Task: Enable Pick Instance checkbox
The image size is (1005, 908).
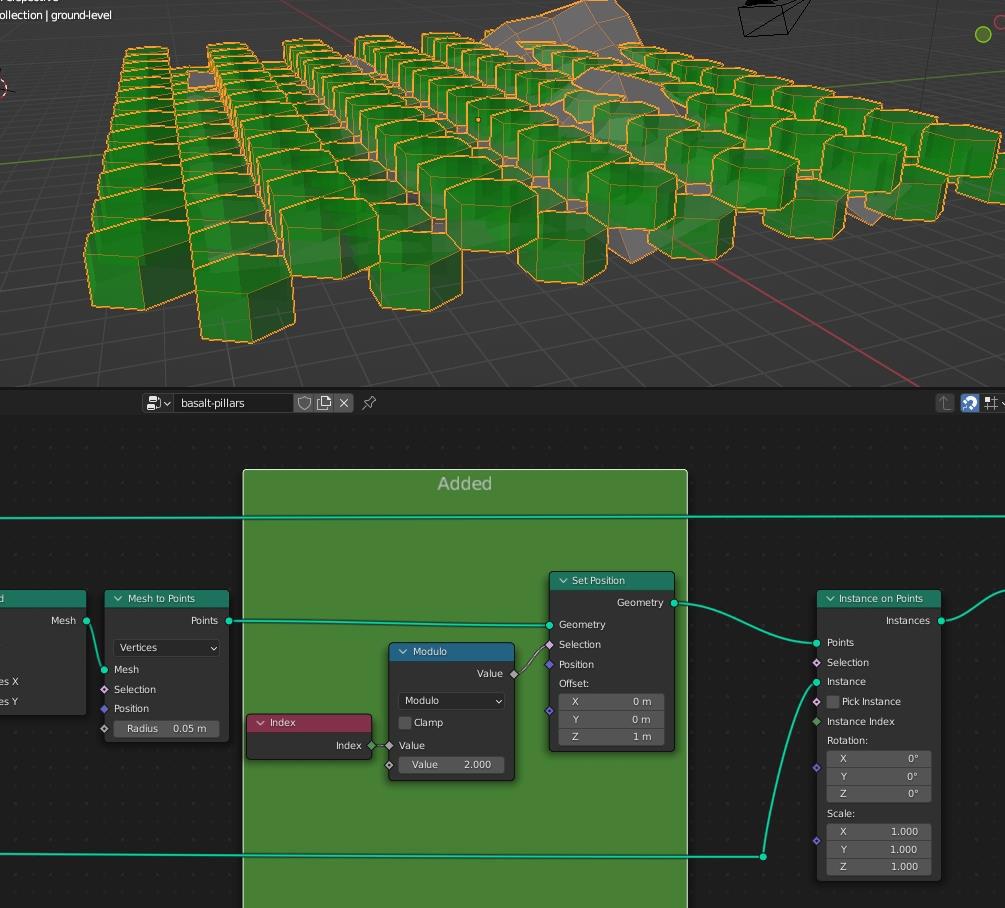Action: (x=833, y=702)
